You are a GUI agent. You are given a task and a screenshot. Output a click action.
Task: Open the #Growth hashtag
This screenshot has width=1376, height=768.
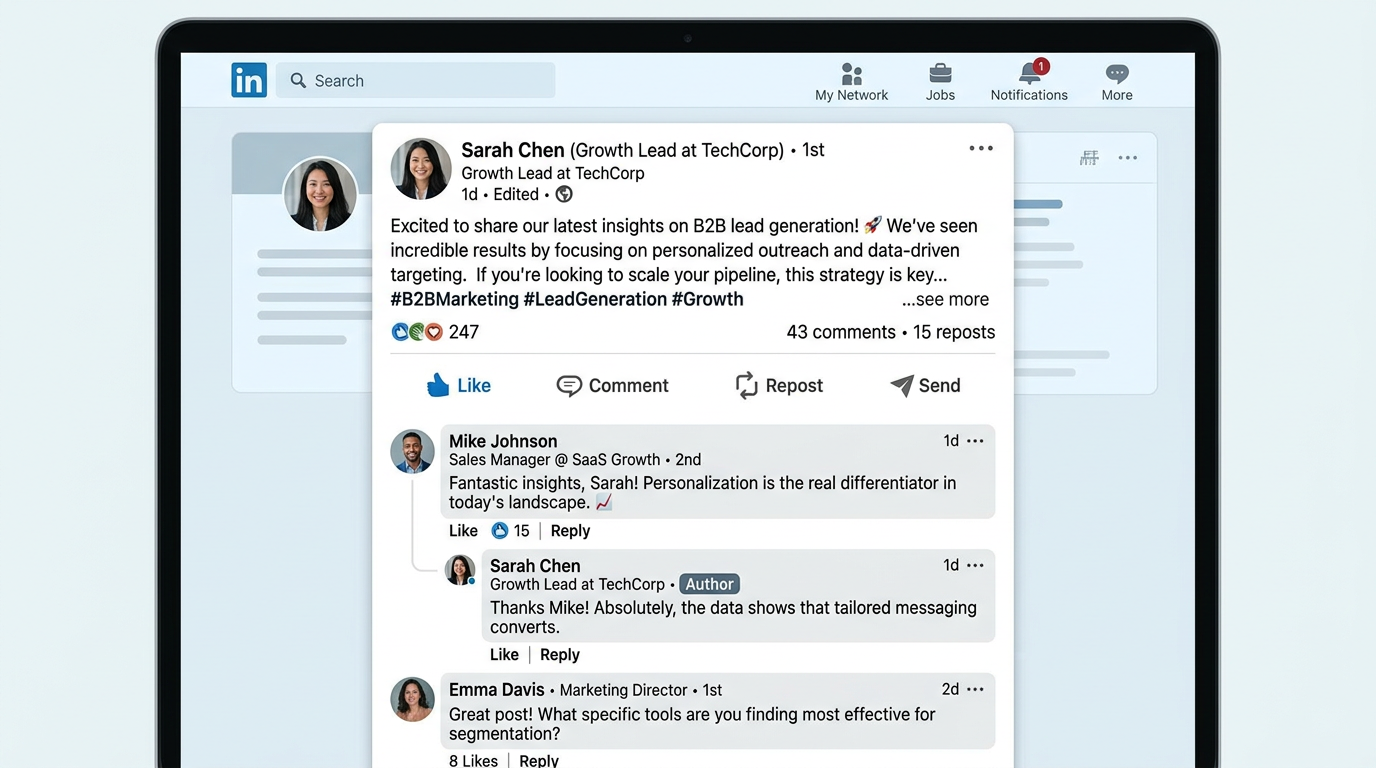(708, 299)
